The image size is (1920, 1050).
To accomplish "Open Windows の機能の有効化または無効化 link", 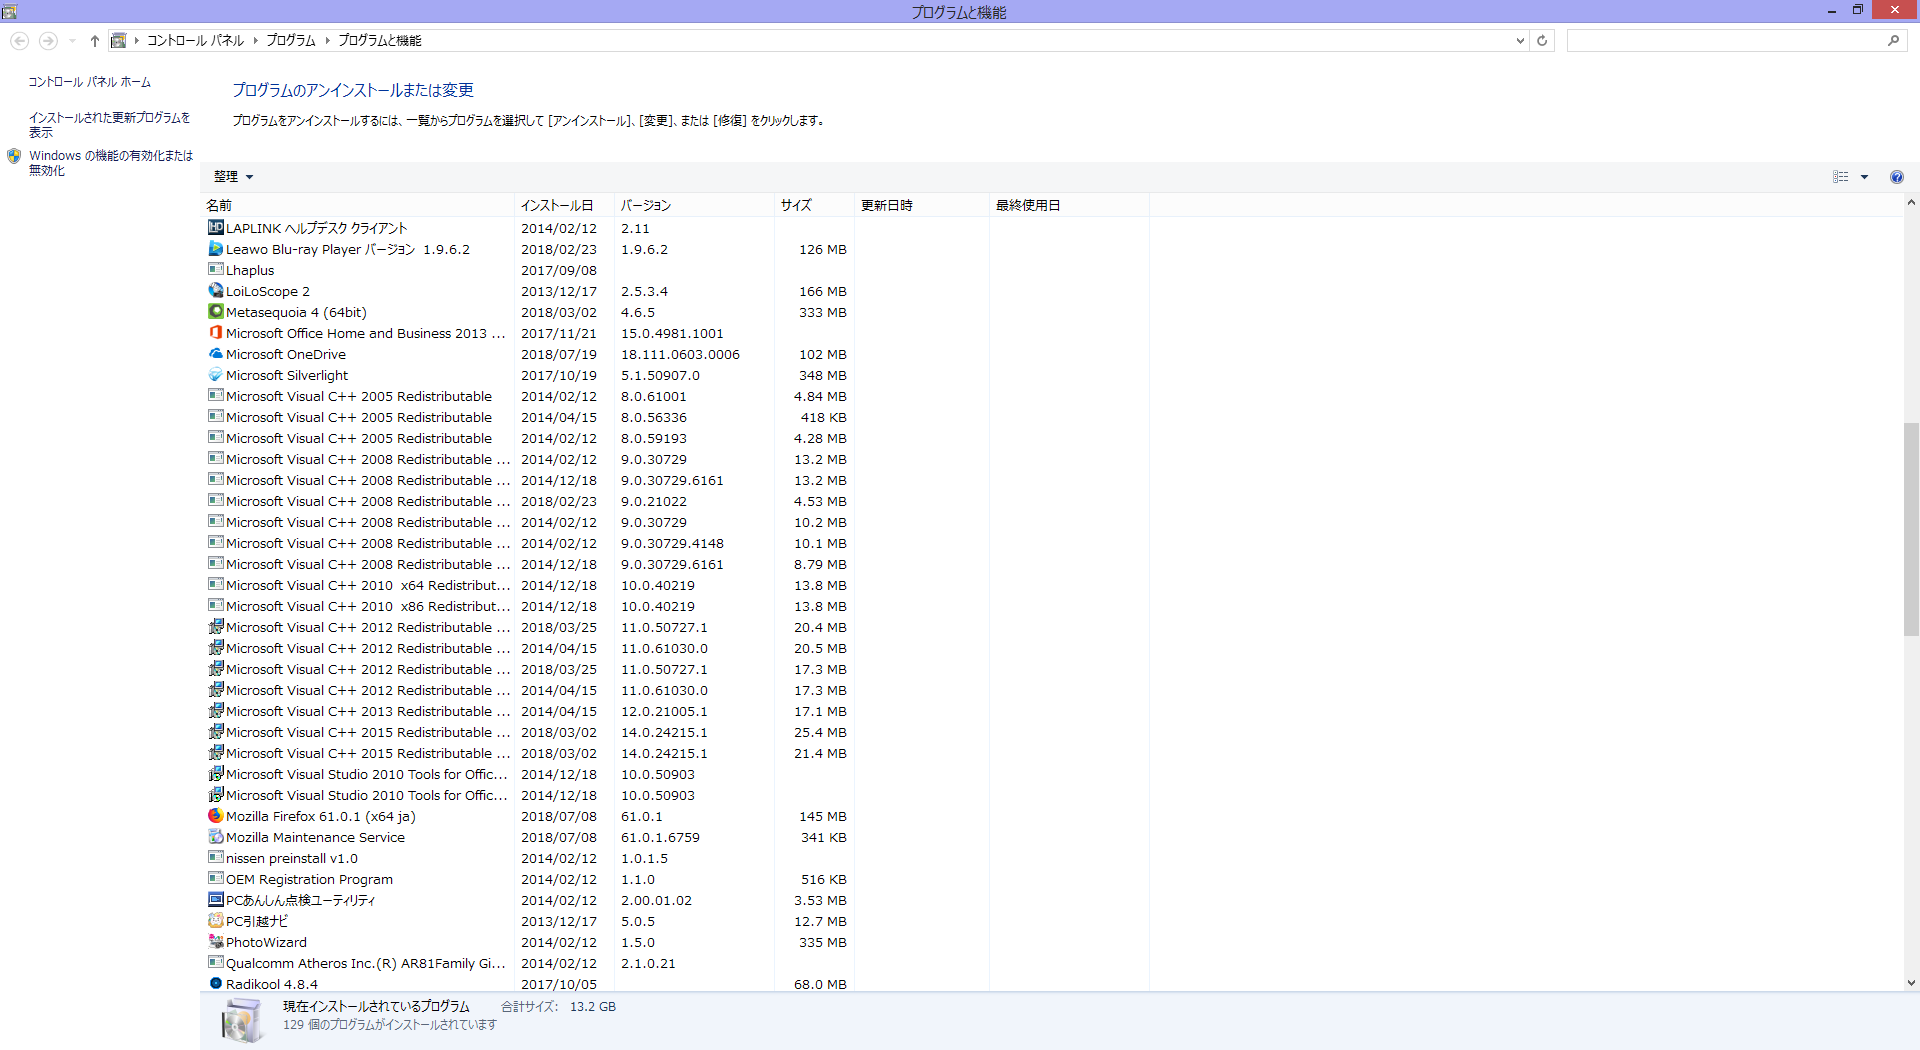I will (x=110, y=163).
